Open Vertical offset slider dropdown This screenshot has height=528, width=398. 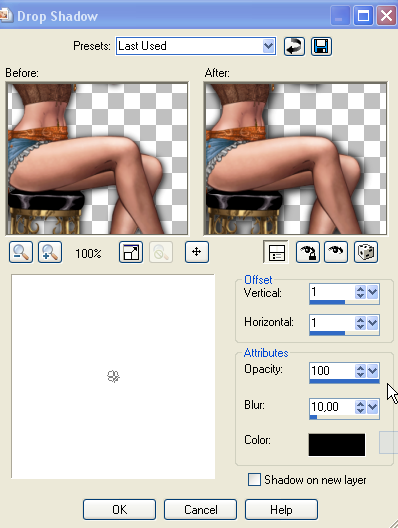[372, 292]
